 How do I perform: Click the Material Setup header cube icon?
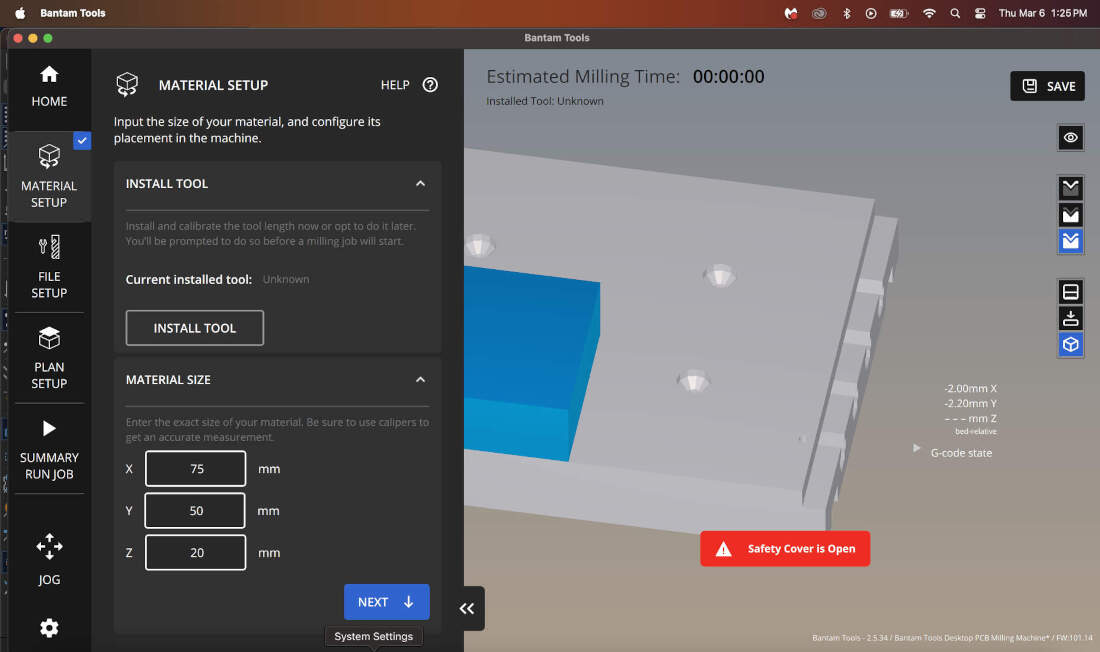(x=127, y=85)
